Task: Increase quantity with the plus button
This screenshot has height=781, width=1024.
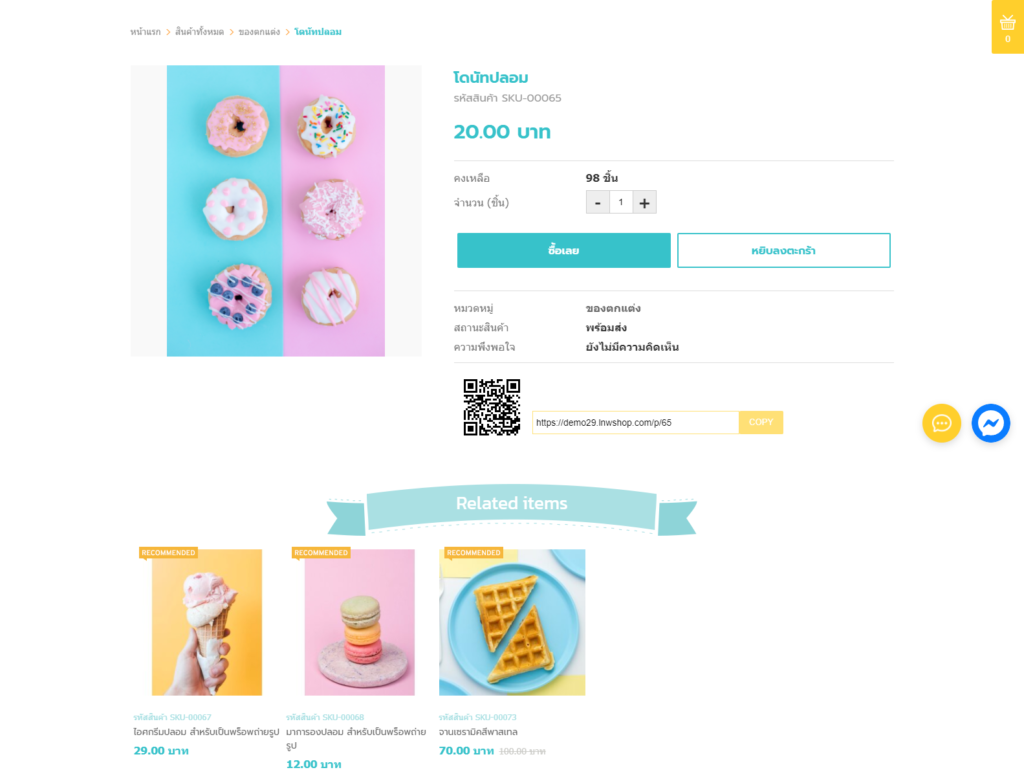Action: coord(644,203)
